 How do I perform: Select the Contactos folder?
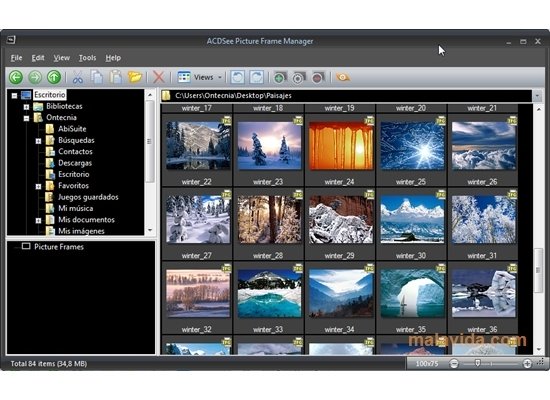[x=75, y=152]
